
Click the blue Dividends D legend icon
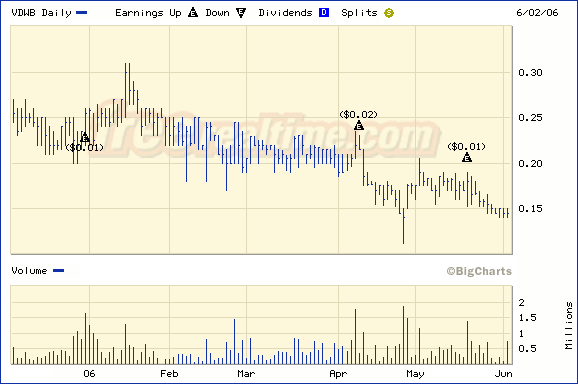pos(324,13)
